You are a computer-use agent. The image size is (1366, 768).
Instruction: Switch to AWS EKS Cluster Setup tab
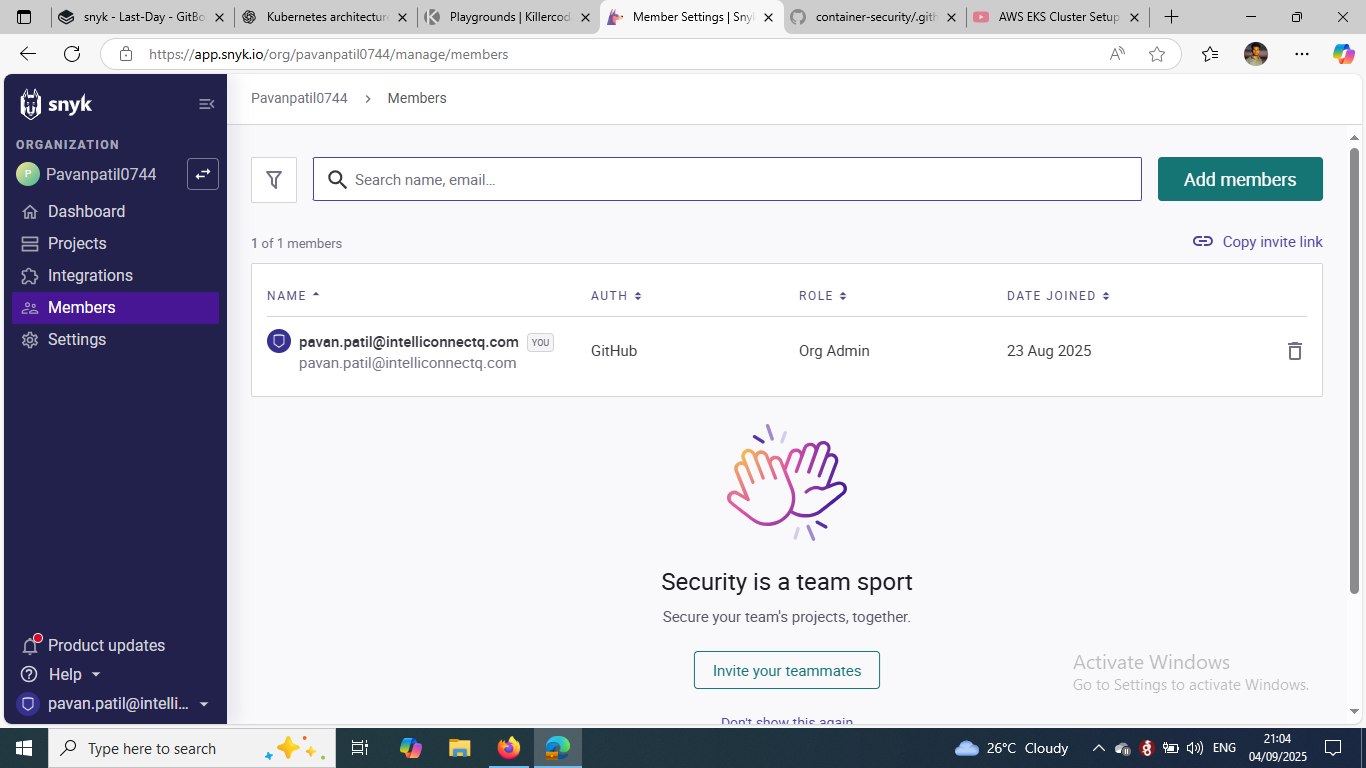[1057, 17]
